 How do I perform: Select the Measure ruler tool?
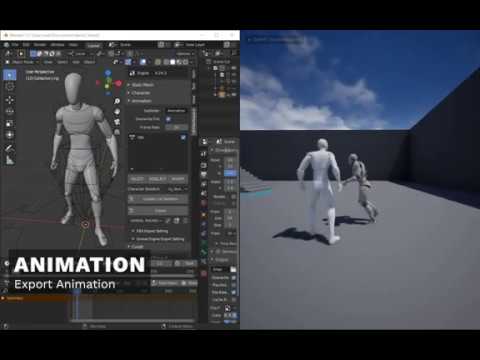(9, 160)
